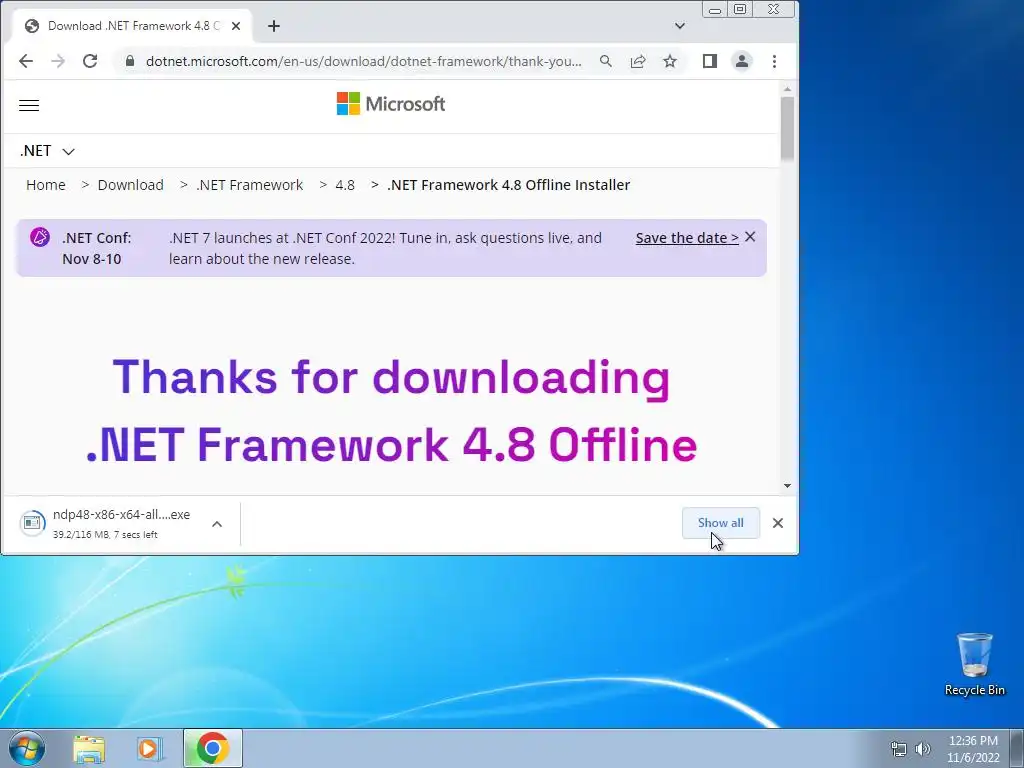Go to Home breadcrumb
The image size is (1024, 768).
[x=46, y=185]
